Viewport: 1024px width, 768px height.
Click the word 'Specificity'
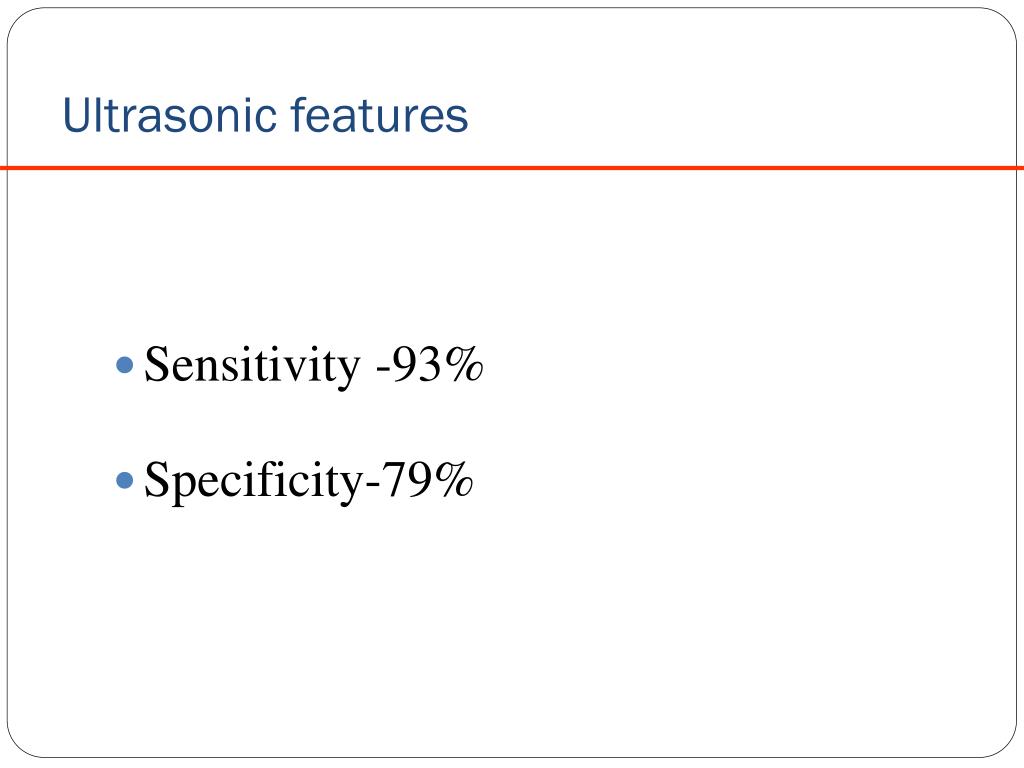coord(254,482)
